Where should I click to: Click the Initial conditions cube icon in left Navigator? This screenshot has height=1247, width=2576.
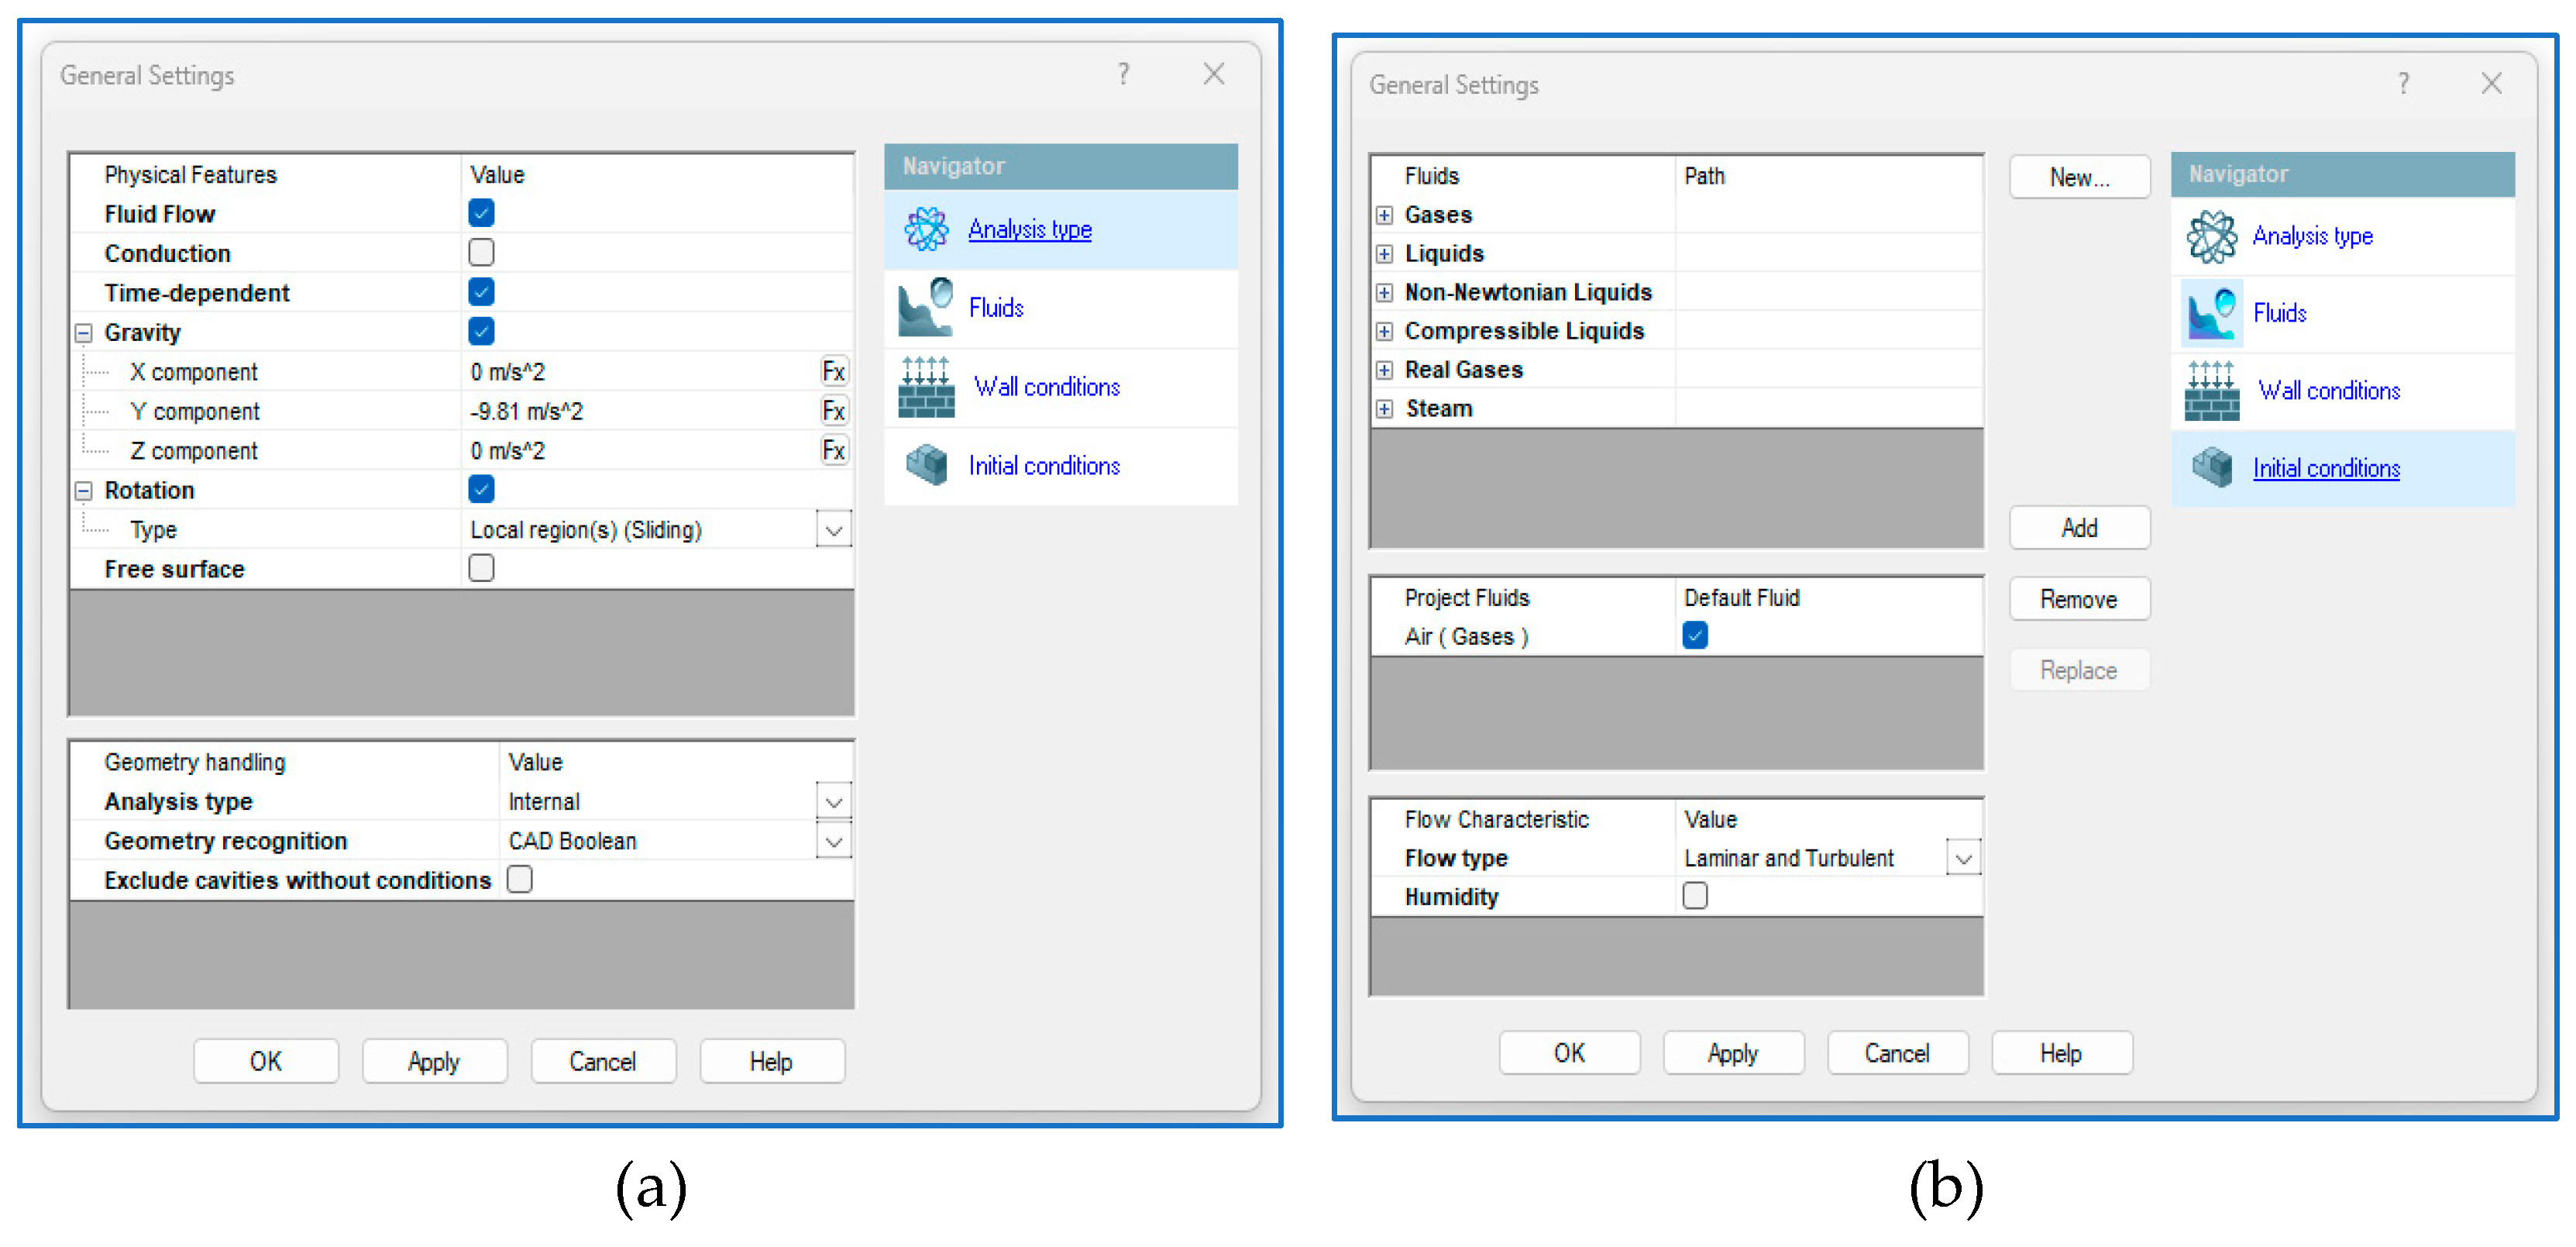pos(926,465)
